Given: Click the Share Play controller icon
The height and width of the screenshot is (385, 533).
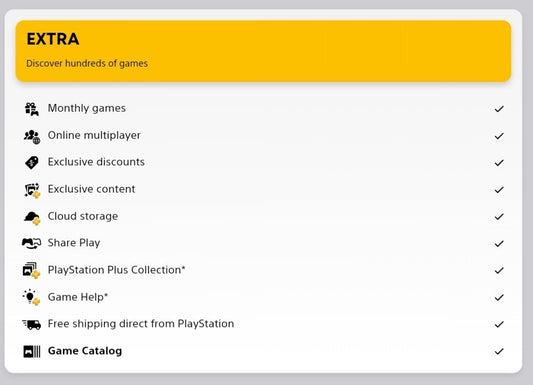Looking at the screenshot, I should pos(32,243).
